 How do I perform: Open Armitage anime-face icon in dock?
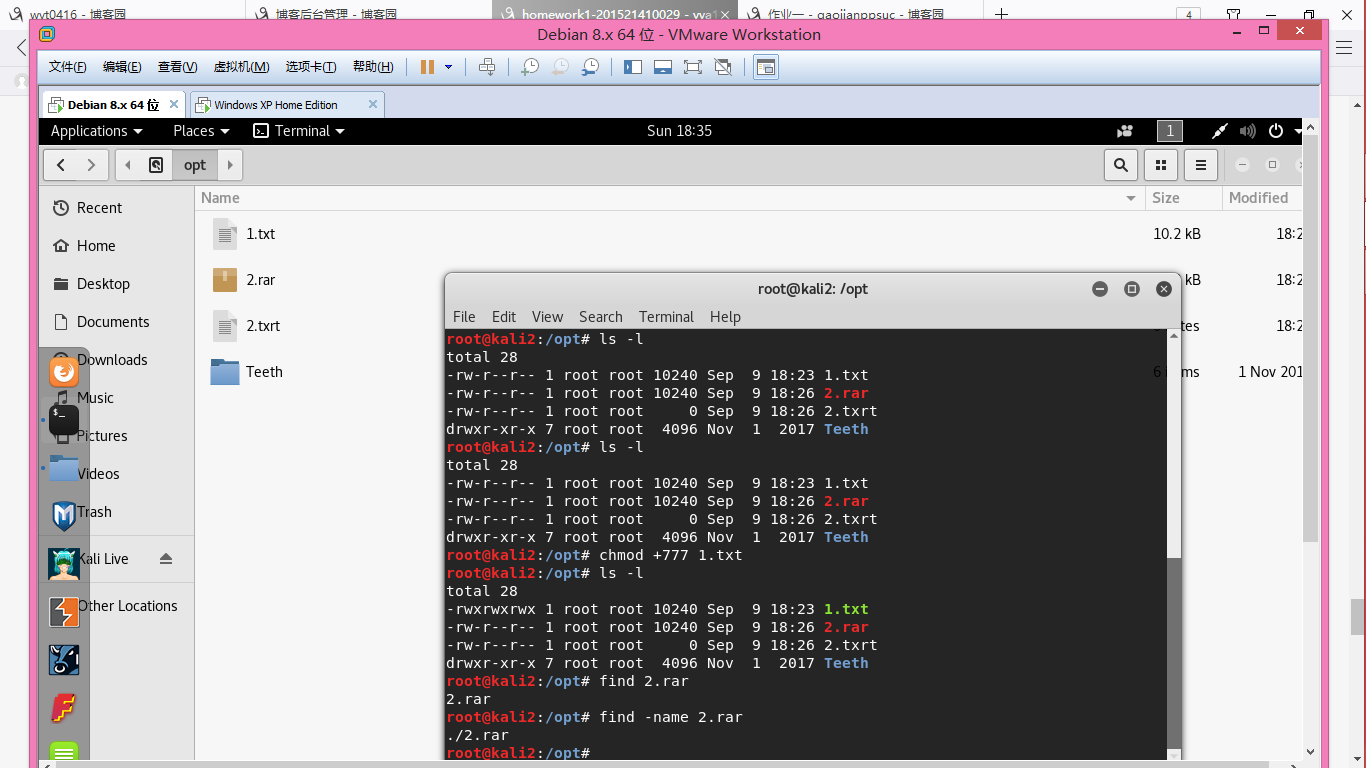pyautogui.click(x=64, y=564)
